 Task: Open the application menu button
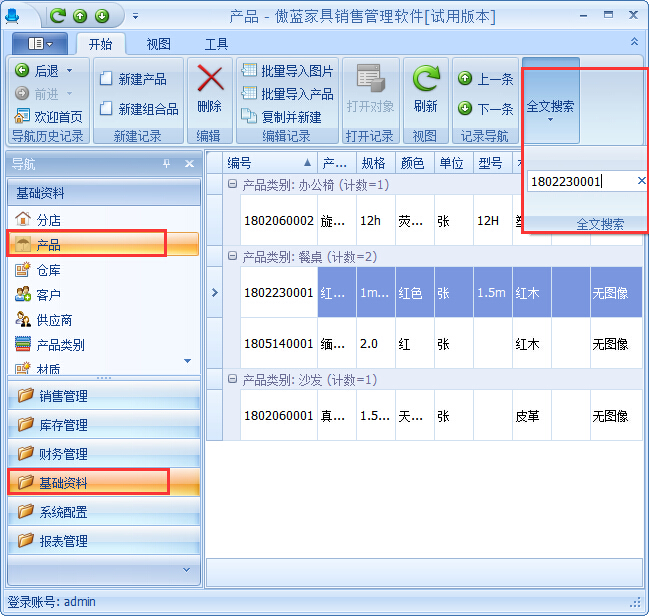click(40, 43)
